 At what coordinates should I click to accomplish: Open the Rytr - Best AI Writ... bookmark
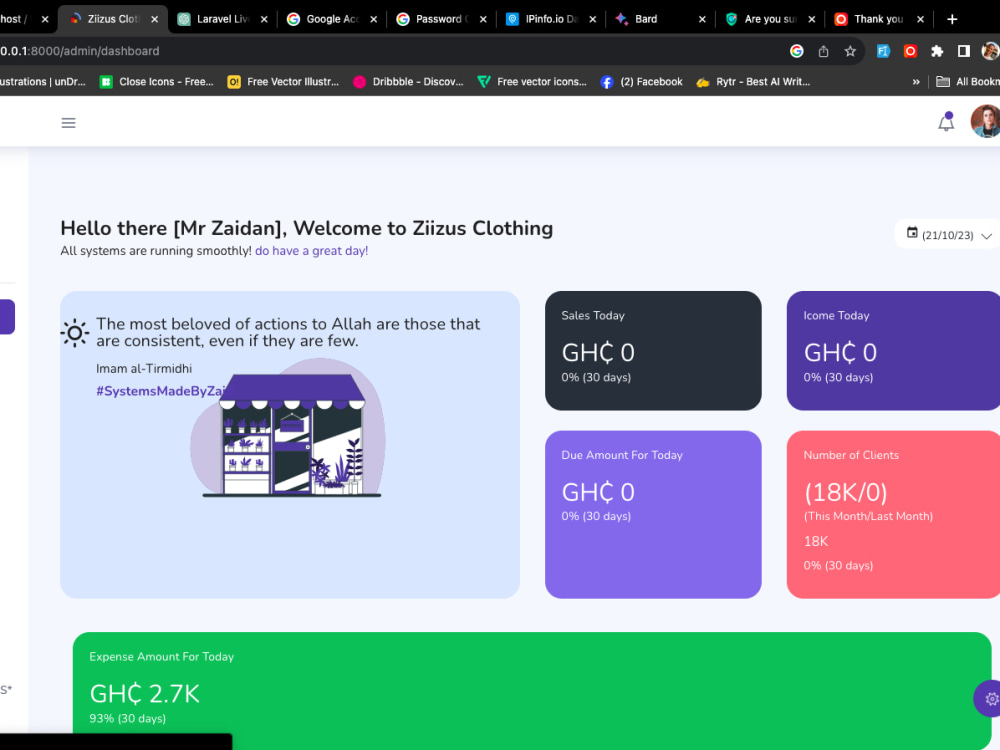(753, 82)
